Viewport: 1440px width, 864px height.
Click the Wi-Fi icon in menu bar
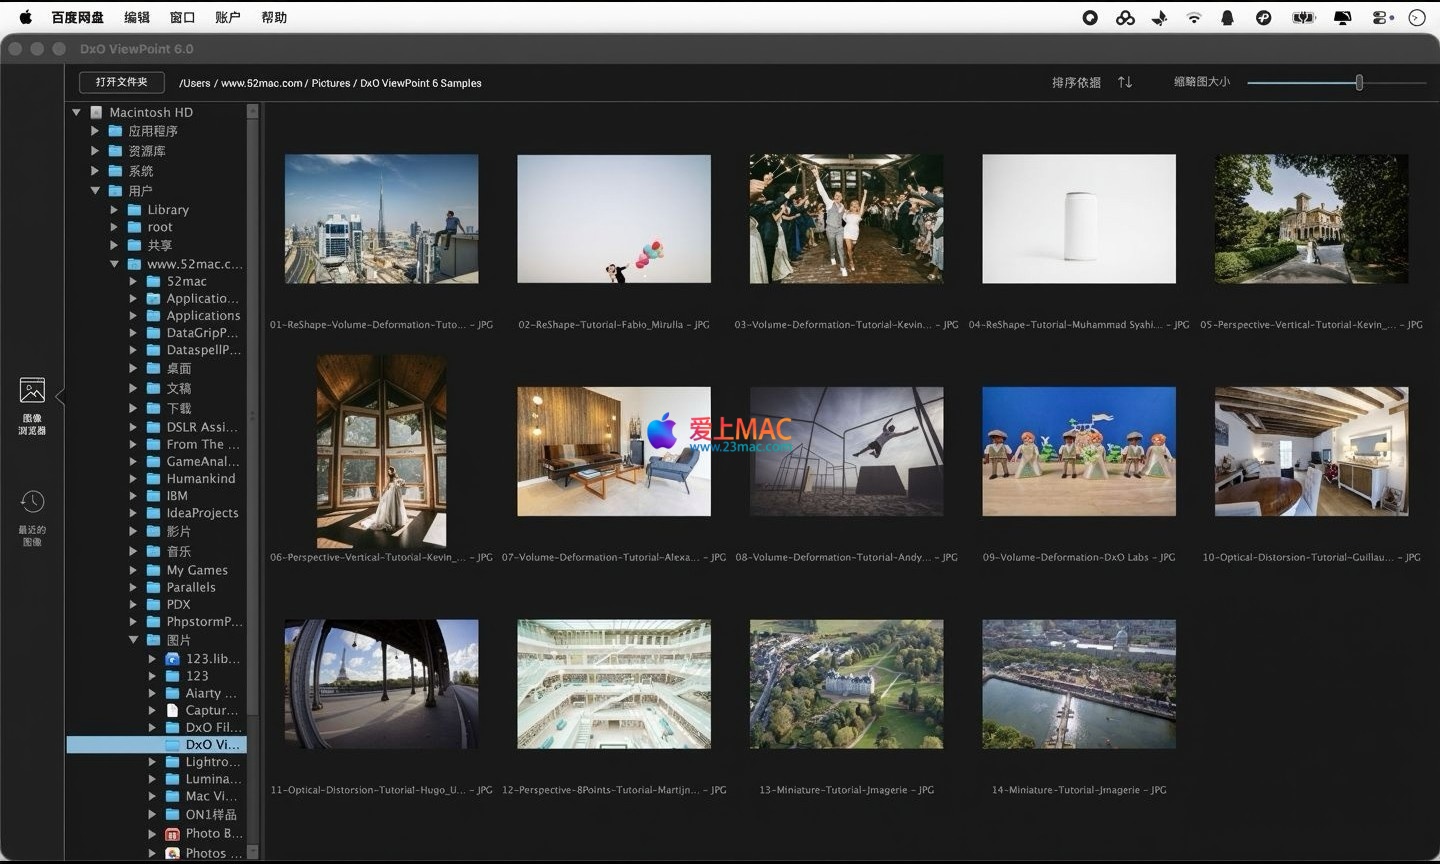click(x=1194, y=17)
